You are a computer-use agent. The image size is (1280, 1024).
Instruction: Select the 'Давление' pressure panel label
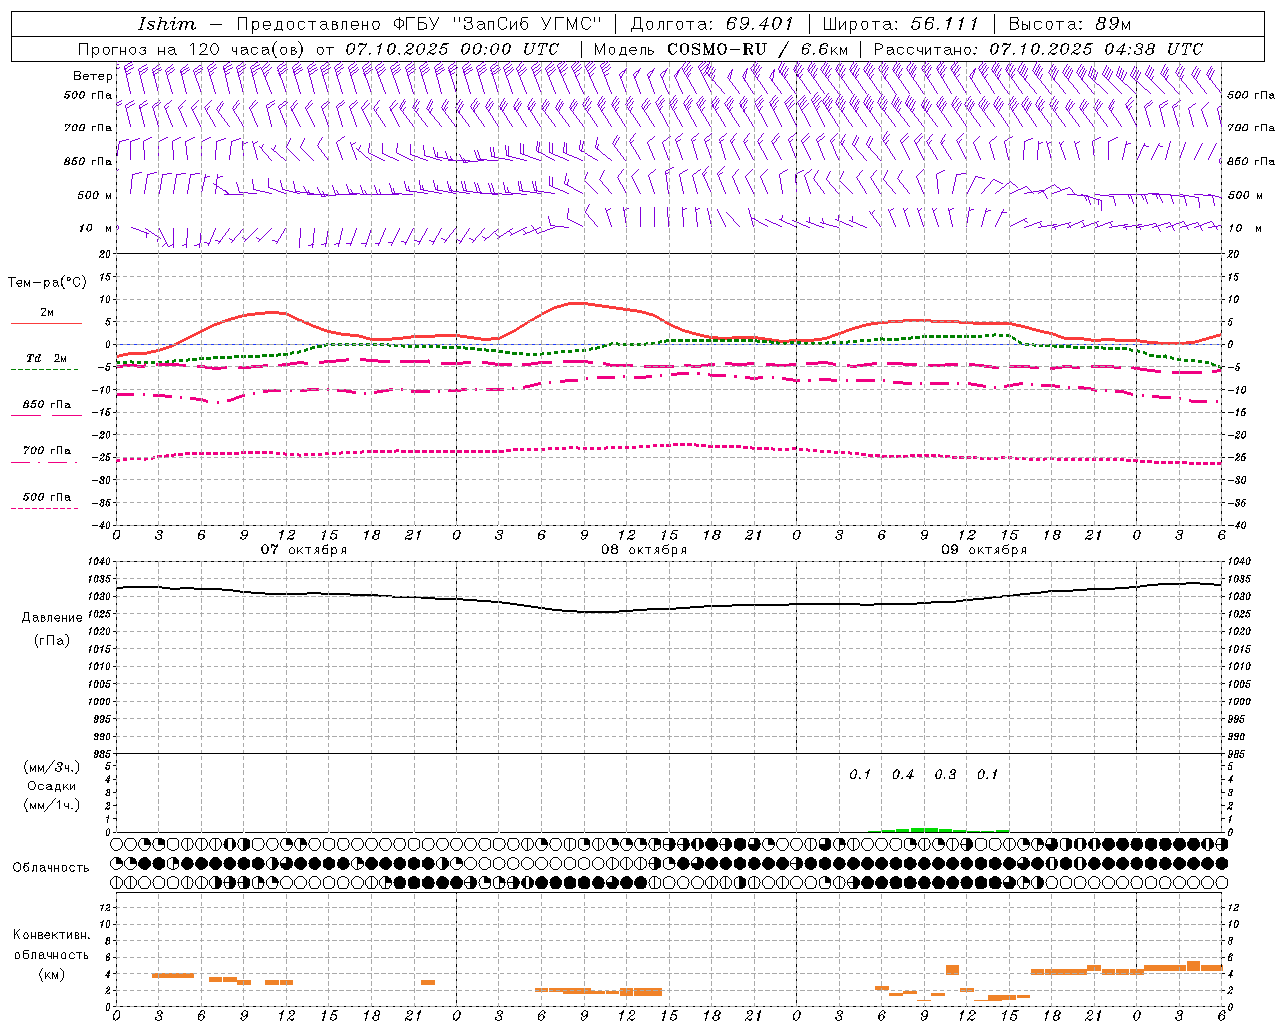click(52, 618)
